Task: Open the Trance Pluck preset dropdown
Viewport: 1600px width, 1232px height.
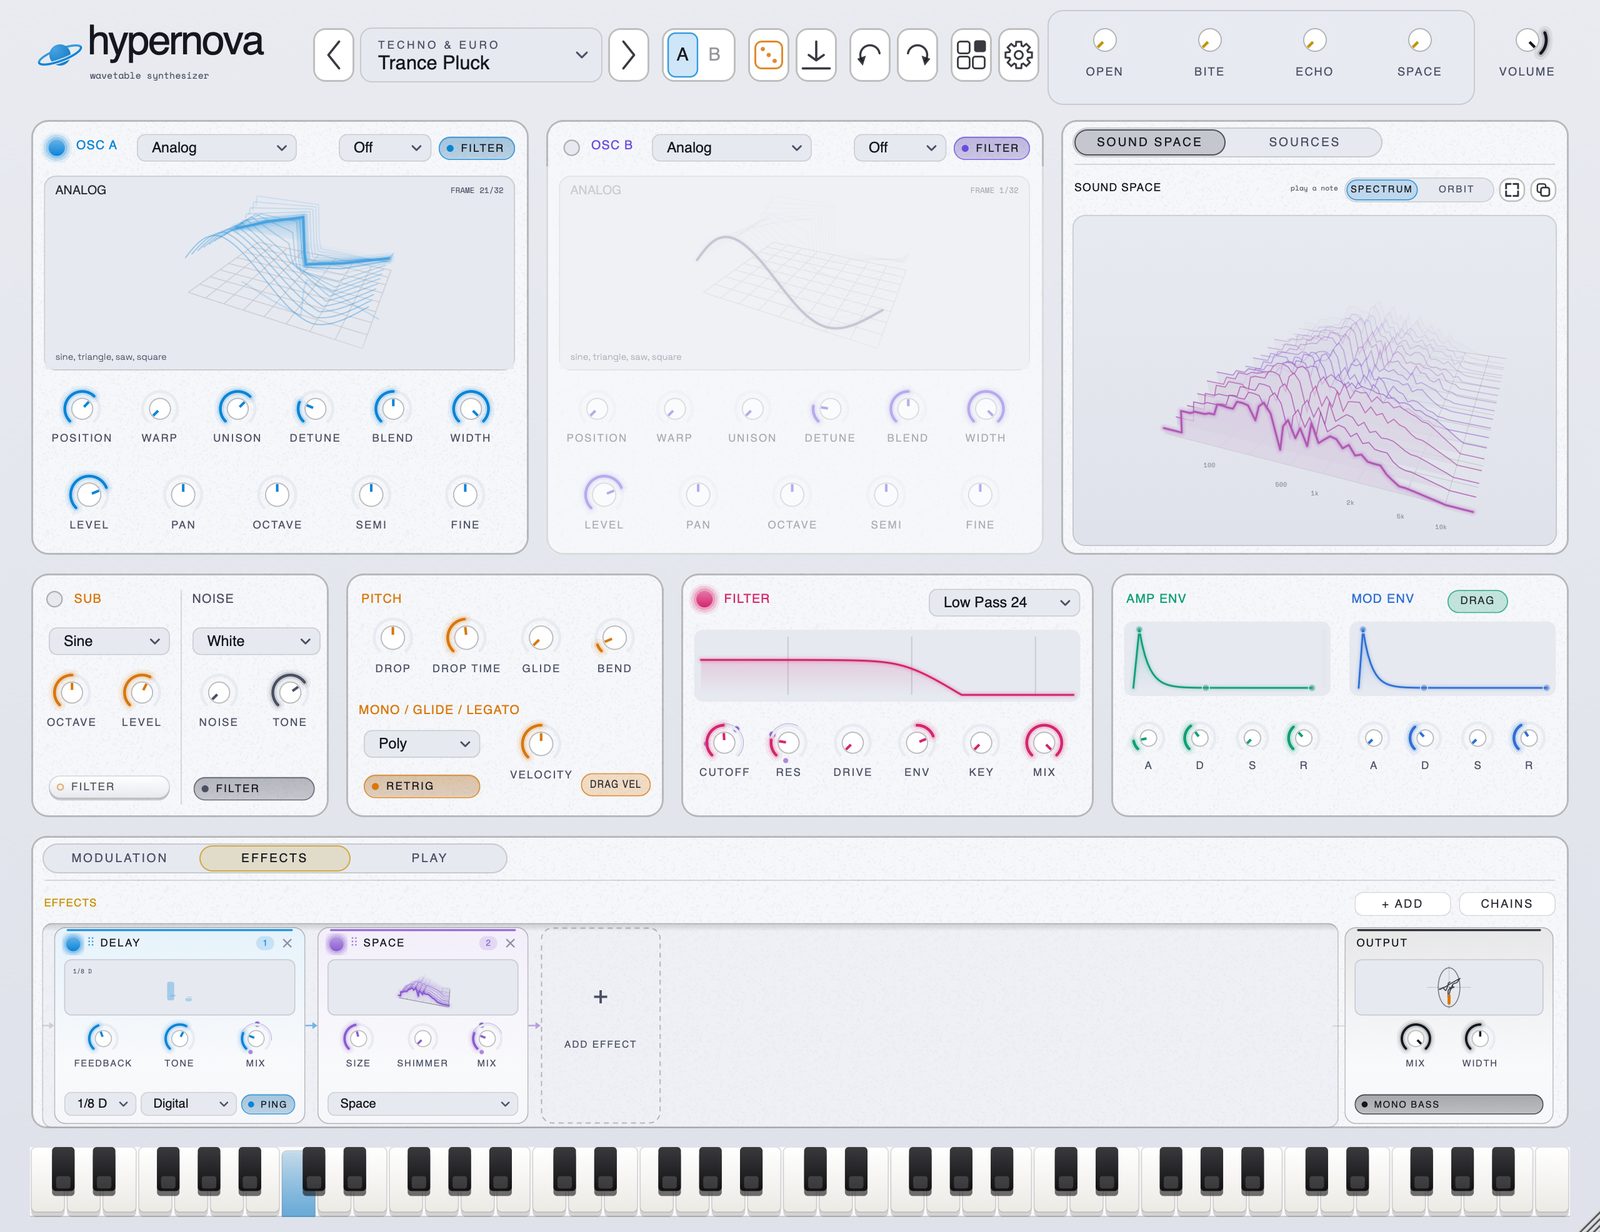Action: coord(481,55)
